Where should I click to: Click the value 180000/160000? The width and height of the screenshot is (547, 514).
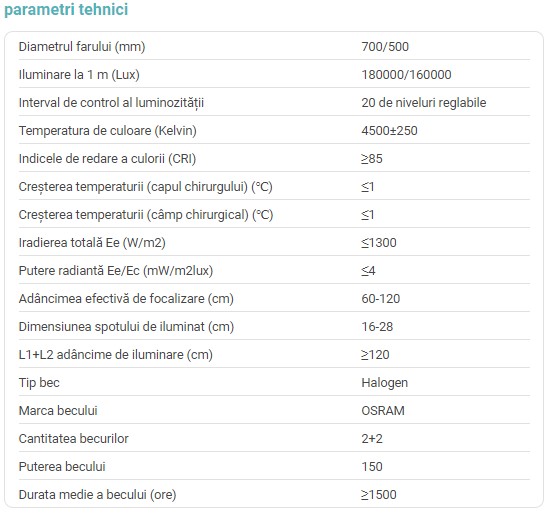click(x=406, y=75)
